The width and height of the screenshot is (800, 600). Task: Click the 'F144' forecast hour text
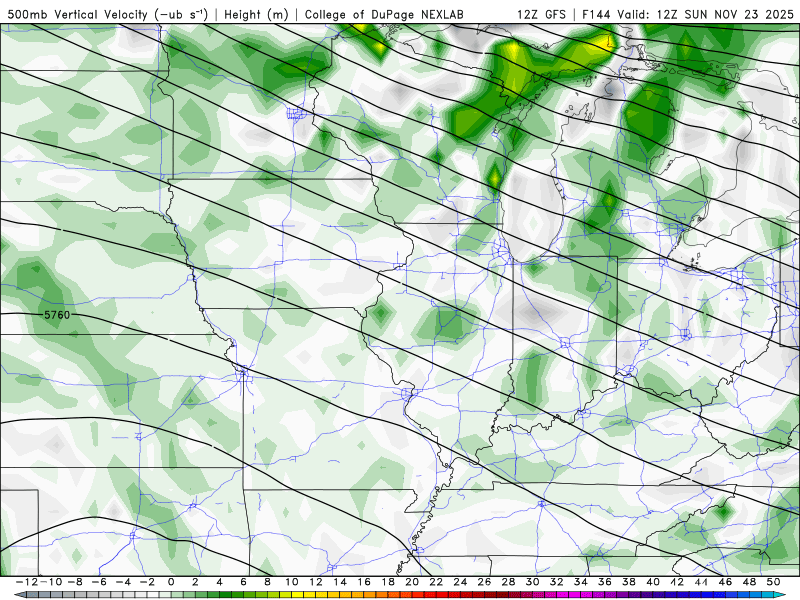click(x=596, y=14)
